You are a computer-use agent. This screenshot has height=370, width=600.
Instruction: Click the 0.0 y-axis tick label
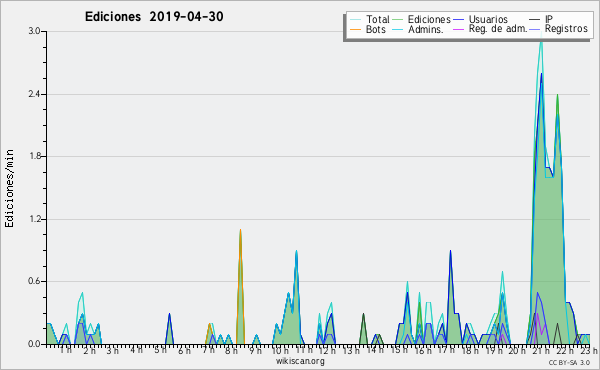click(34, 344)
